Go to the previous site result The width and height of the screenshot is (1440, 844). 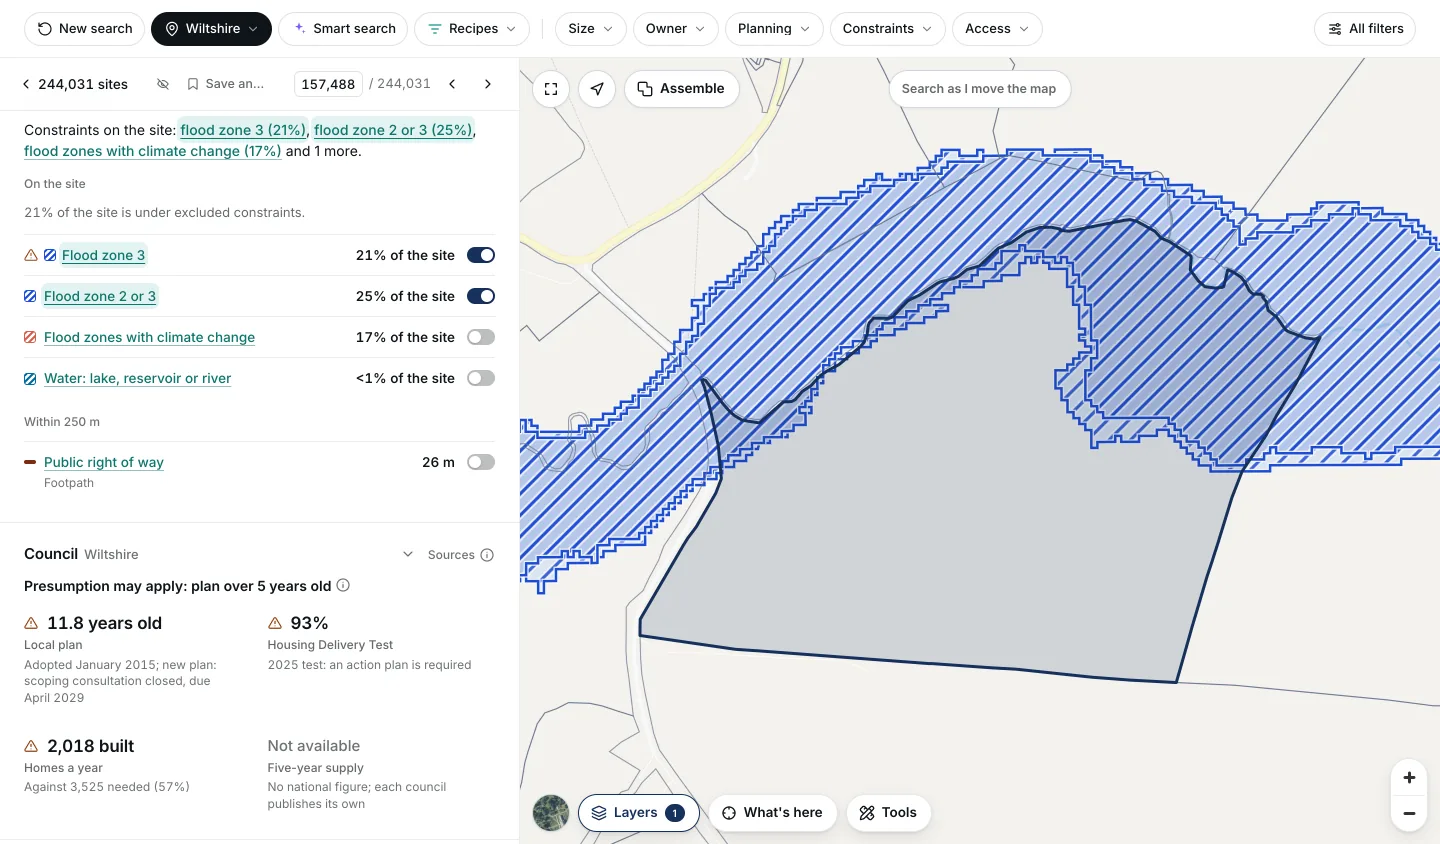(452, 84)
